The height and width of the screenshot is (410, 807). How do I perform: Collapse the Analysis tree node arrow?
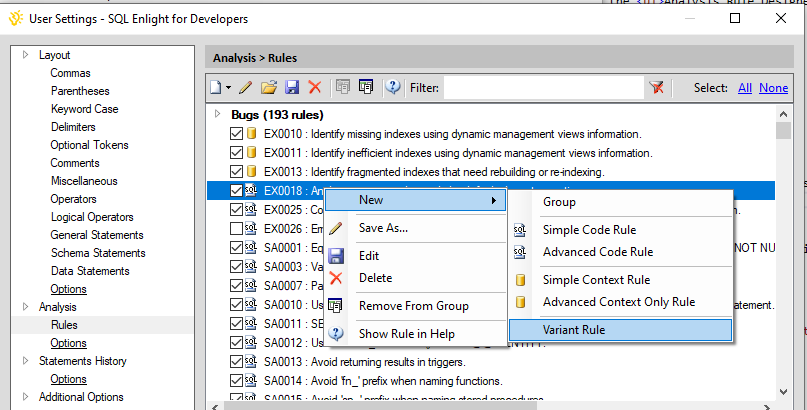click(26, 307)
